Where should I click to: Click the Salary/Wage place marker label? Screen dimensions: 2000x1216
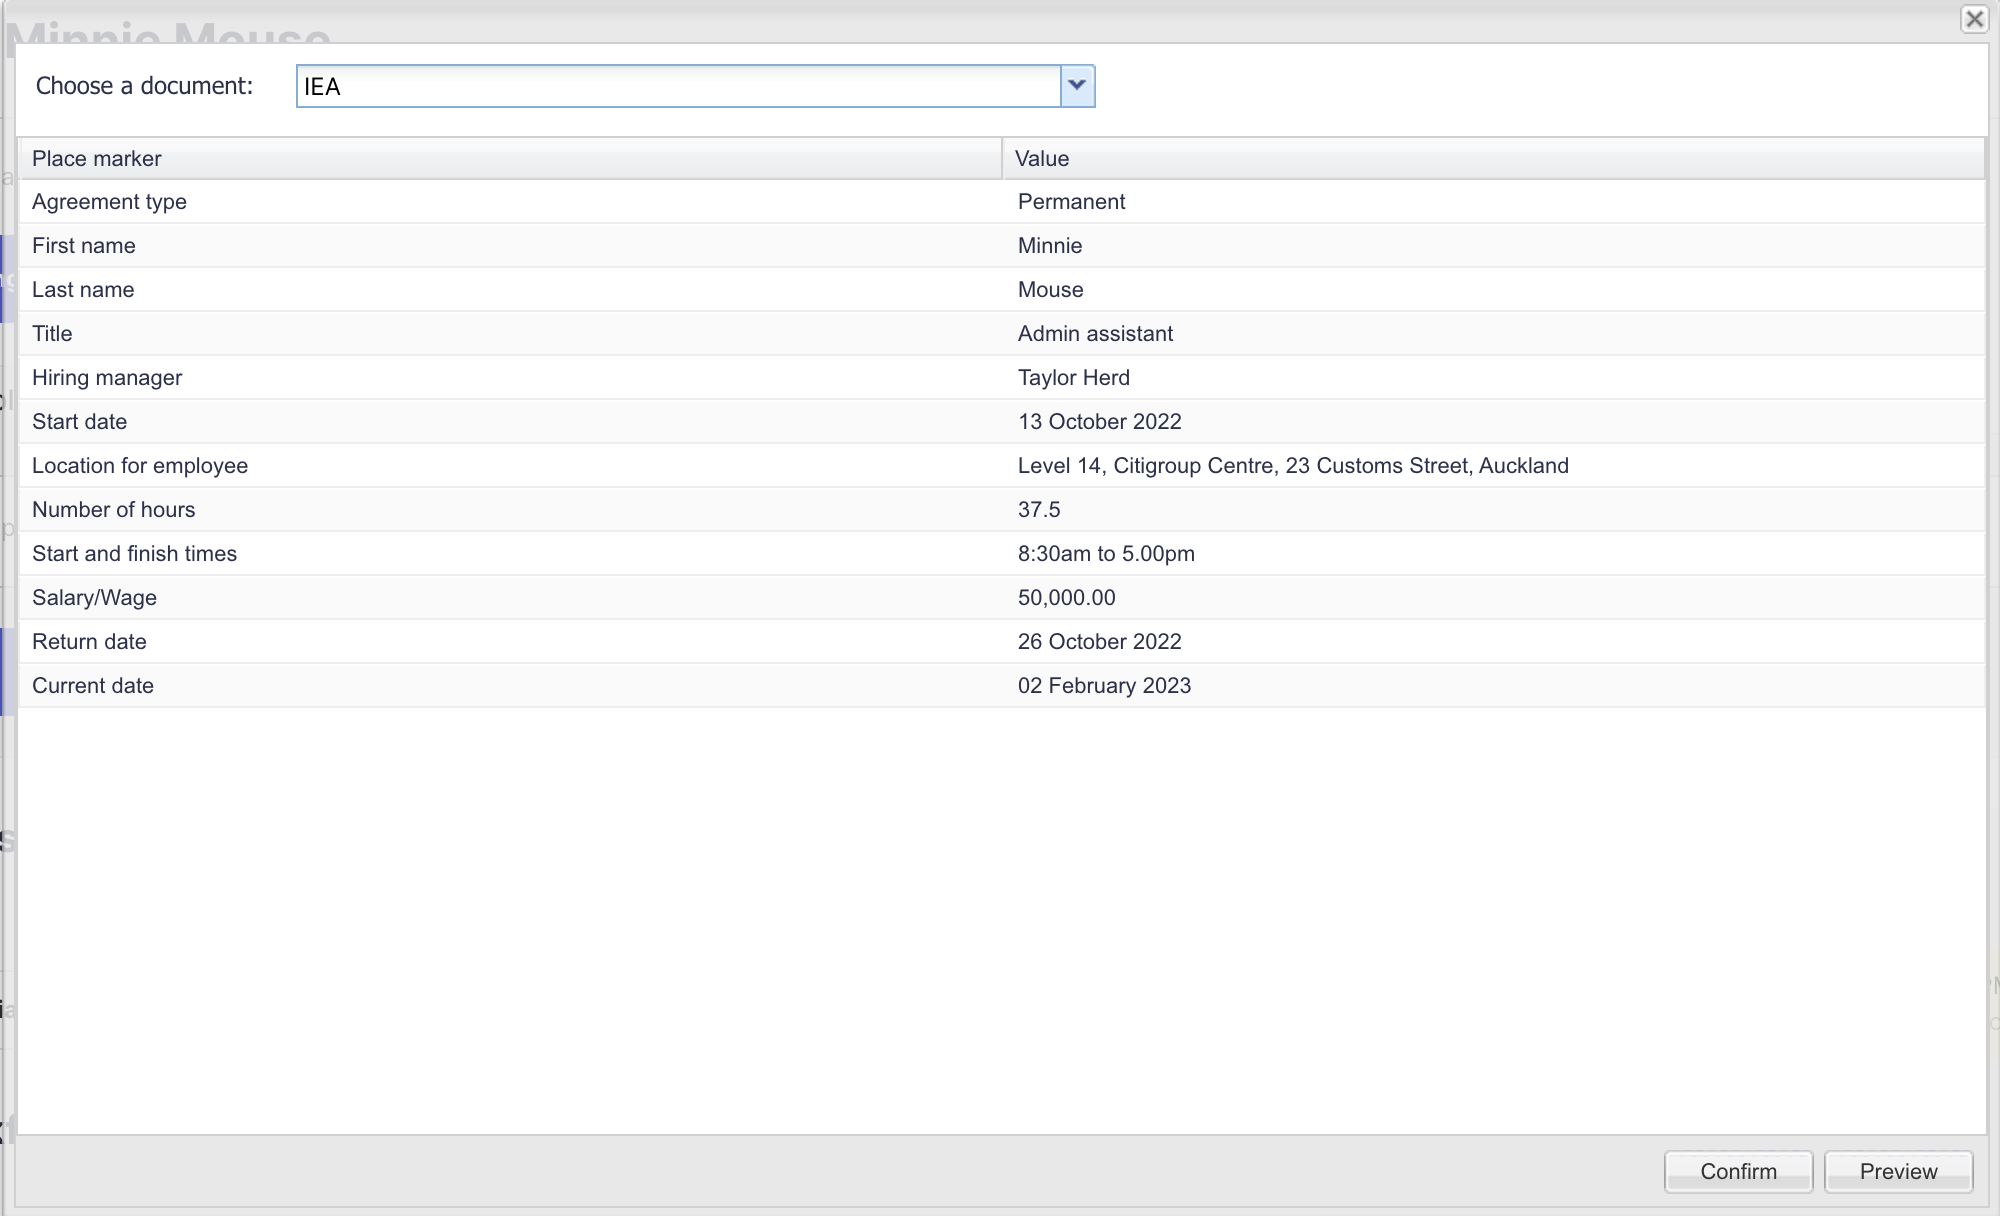point(94,598)
